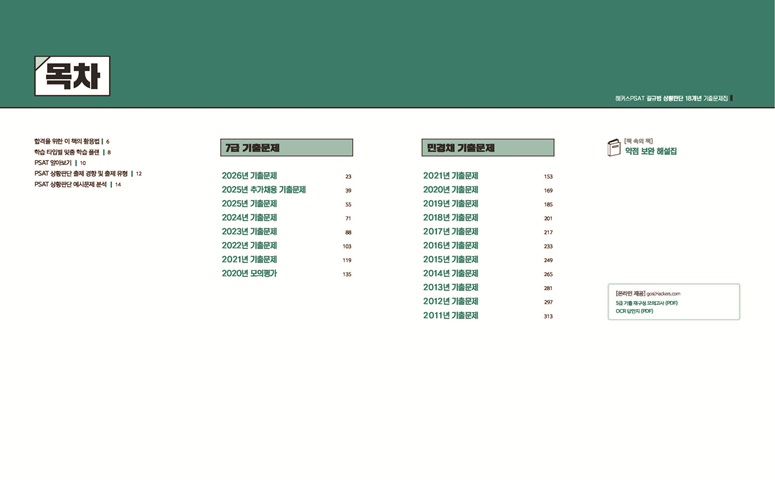Click page number 201 beside 2018년
Image resolution: width=775 pixels, height=480 pixels.
(x=548, y=218)
